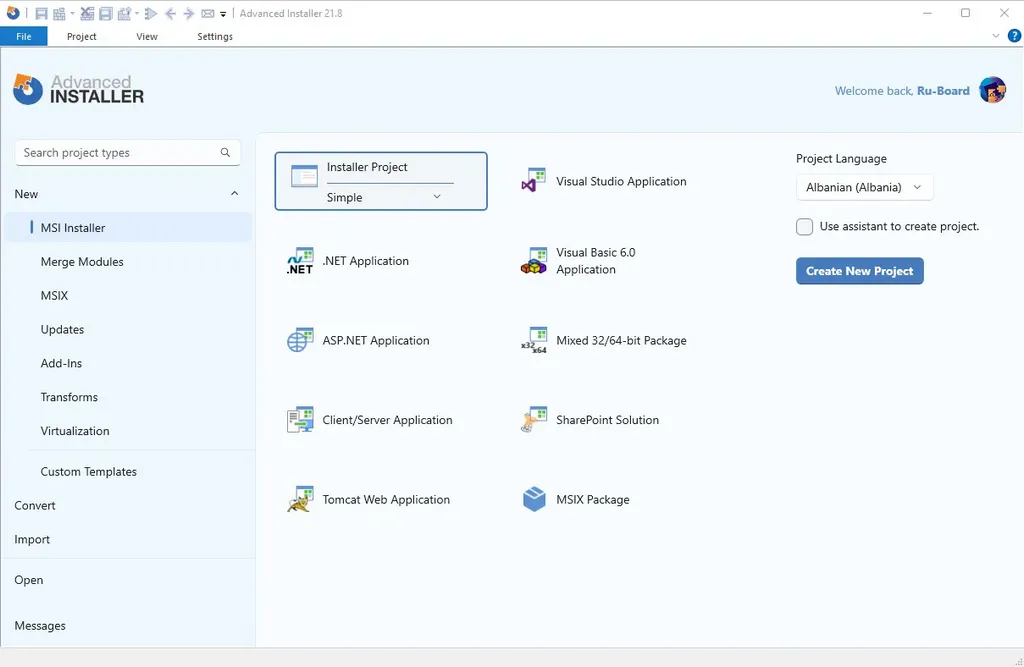
Task: Select MSI Installer in the sidebar
Action: [129, 227]
